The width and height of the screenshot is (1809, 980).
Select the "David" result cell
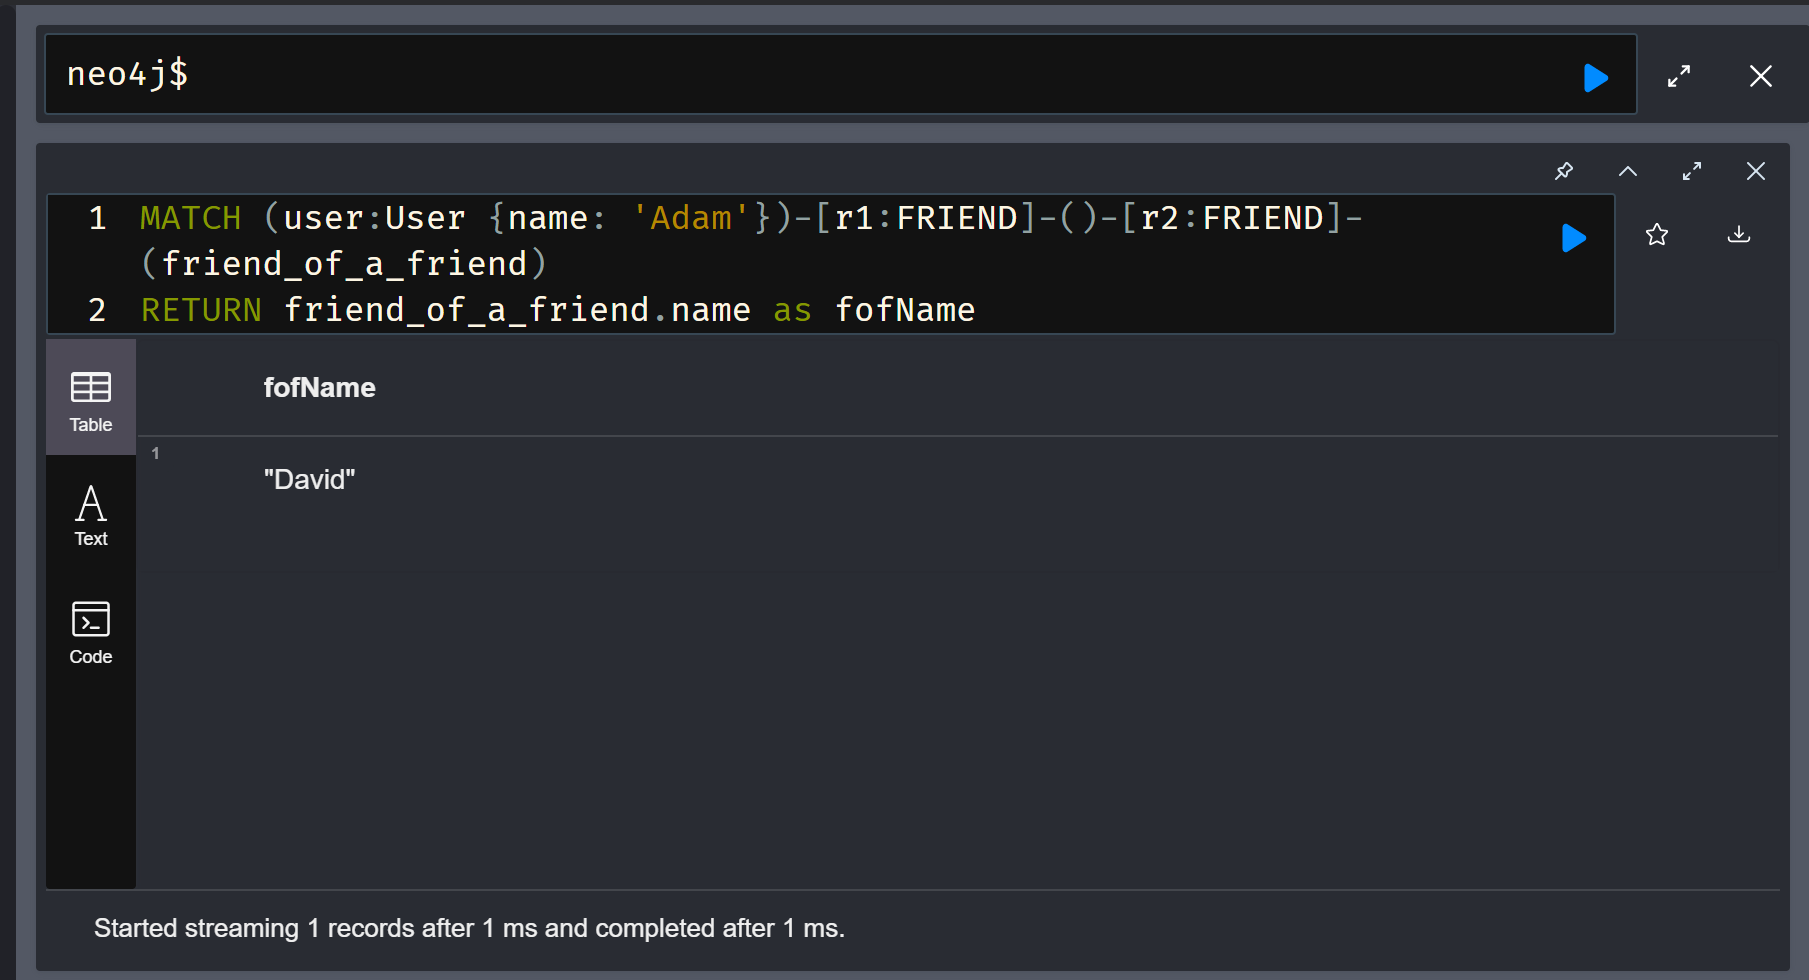310,480
